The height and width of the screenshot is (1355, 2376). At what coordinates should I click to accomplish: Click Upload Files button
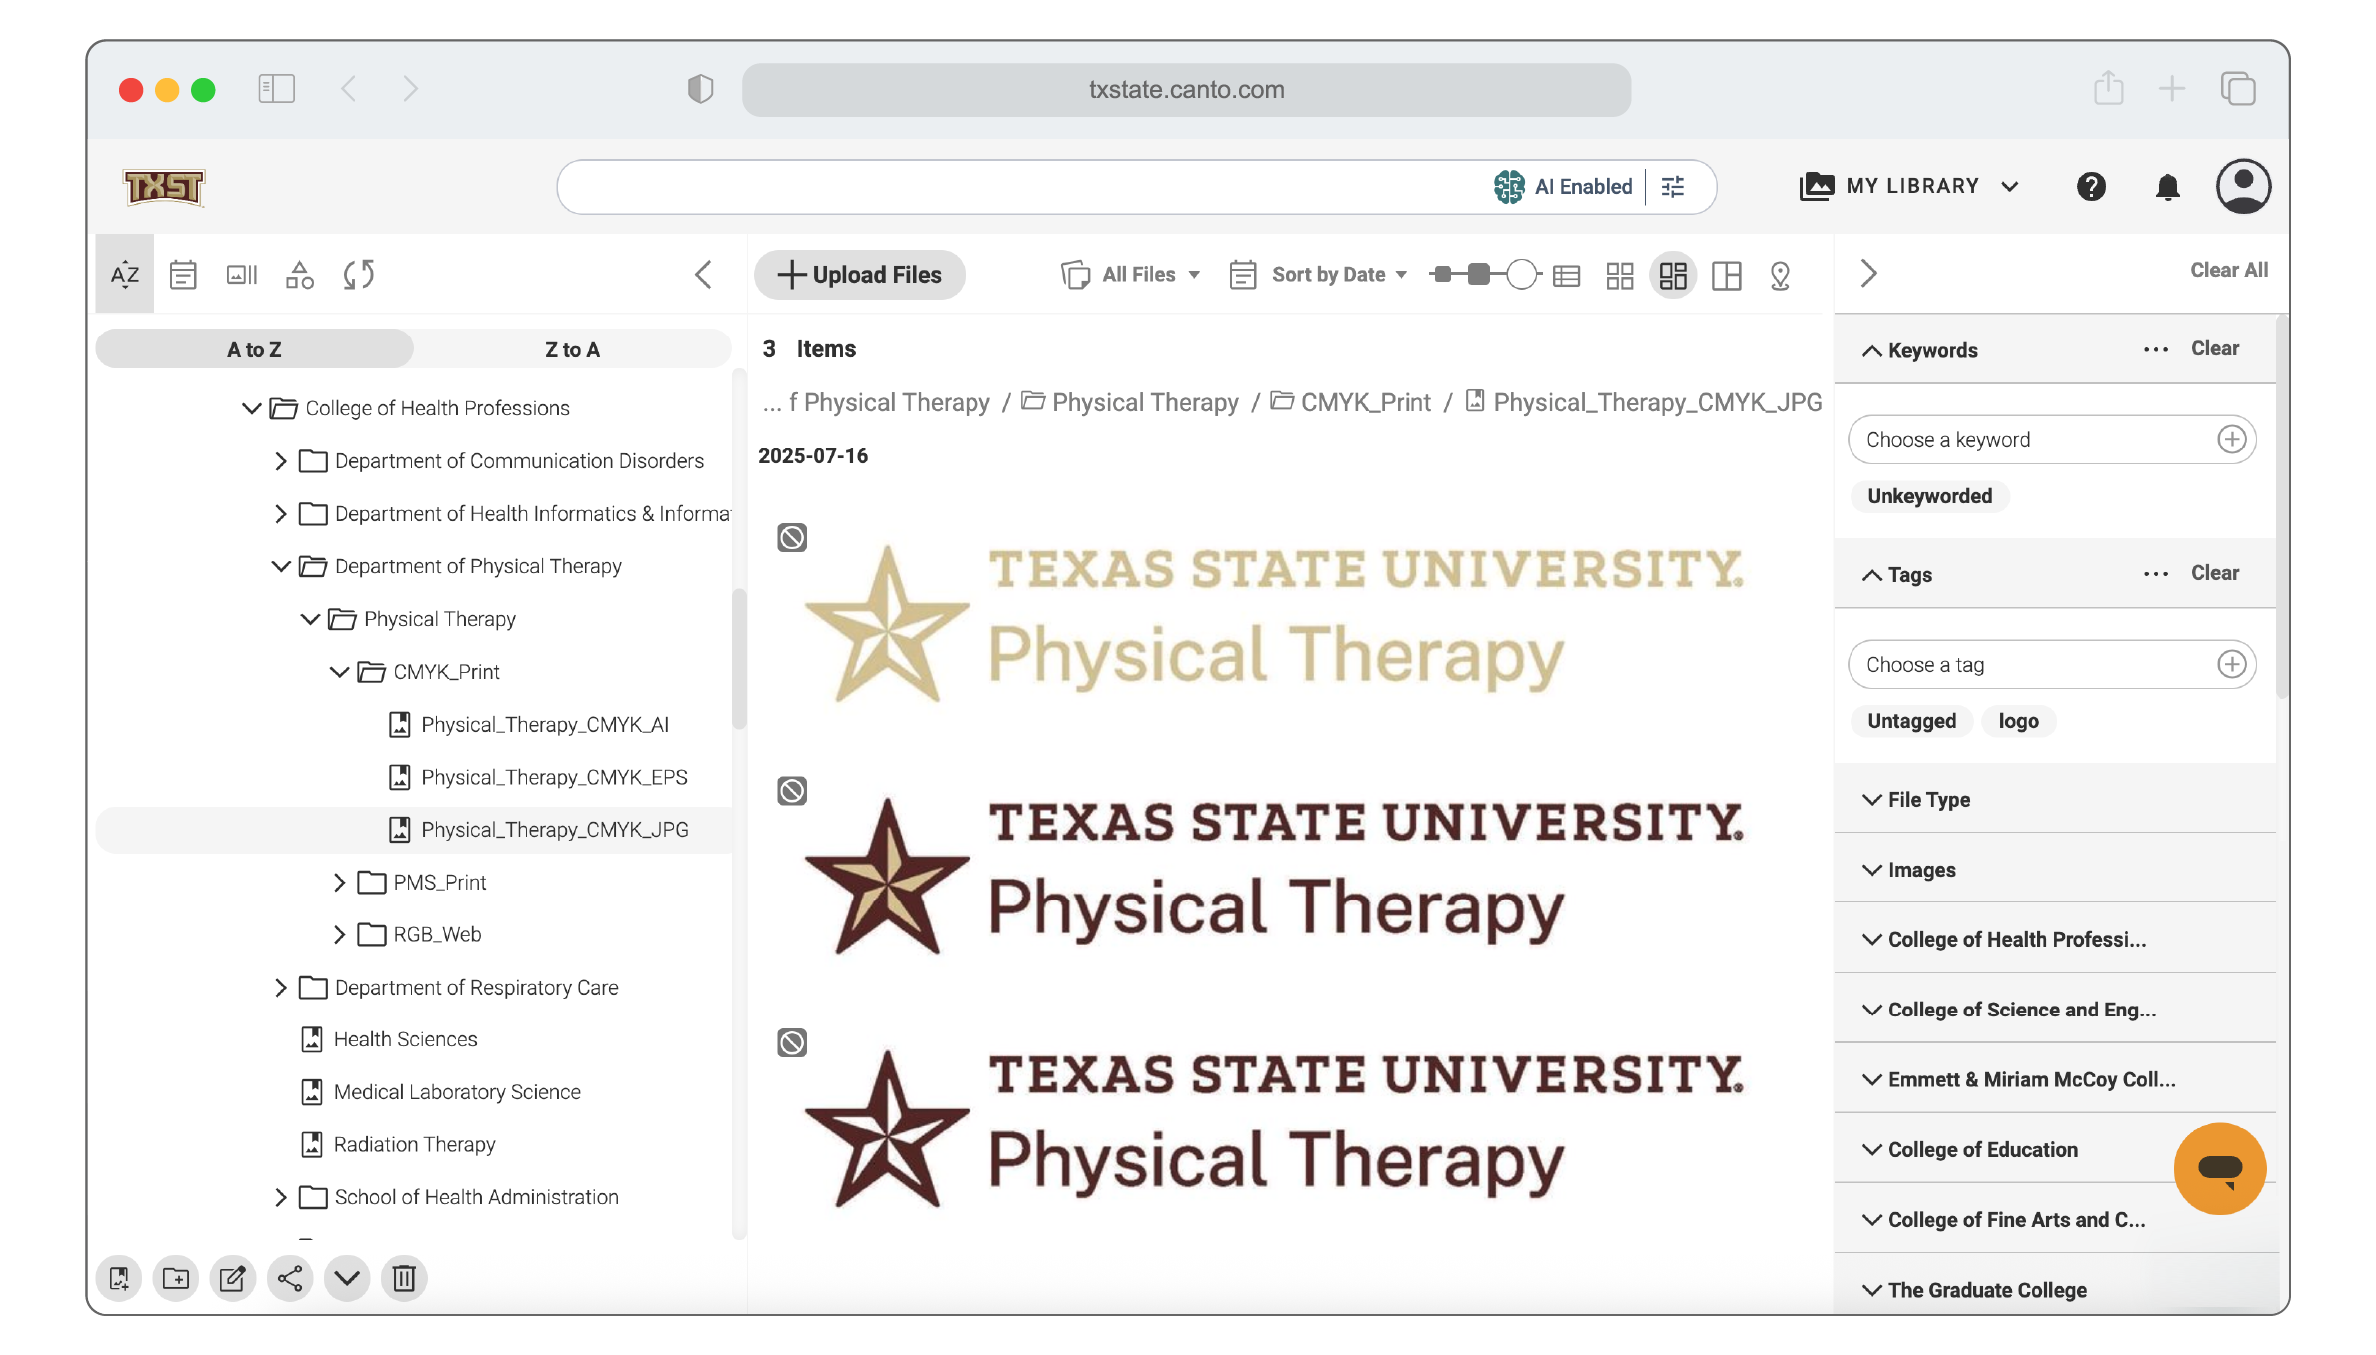coord(860,274)
